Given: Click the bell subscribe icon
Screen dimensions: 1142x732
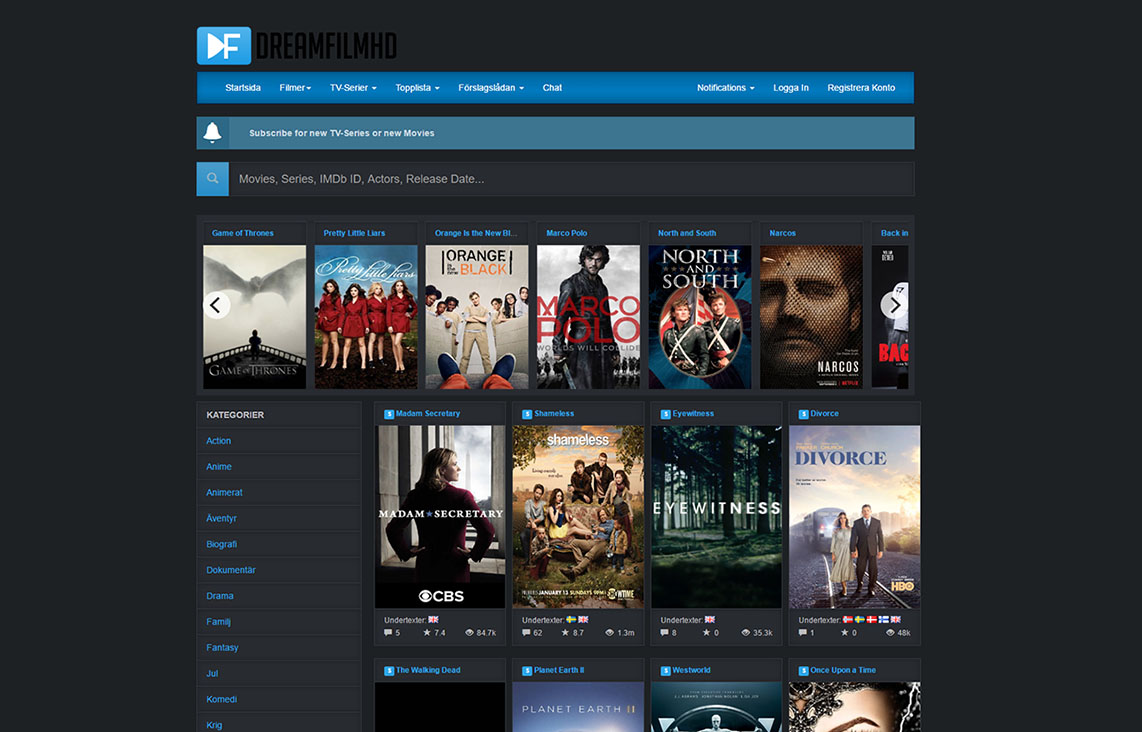Looking at the screenshot, I should (212, 133).
